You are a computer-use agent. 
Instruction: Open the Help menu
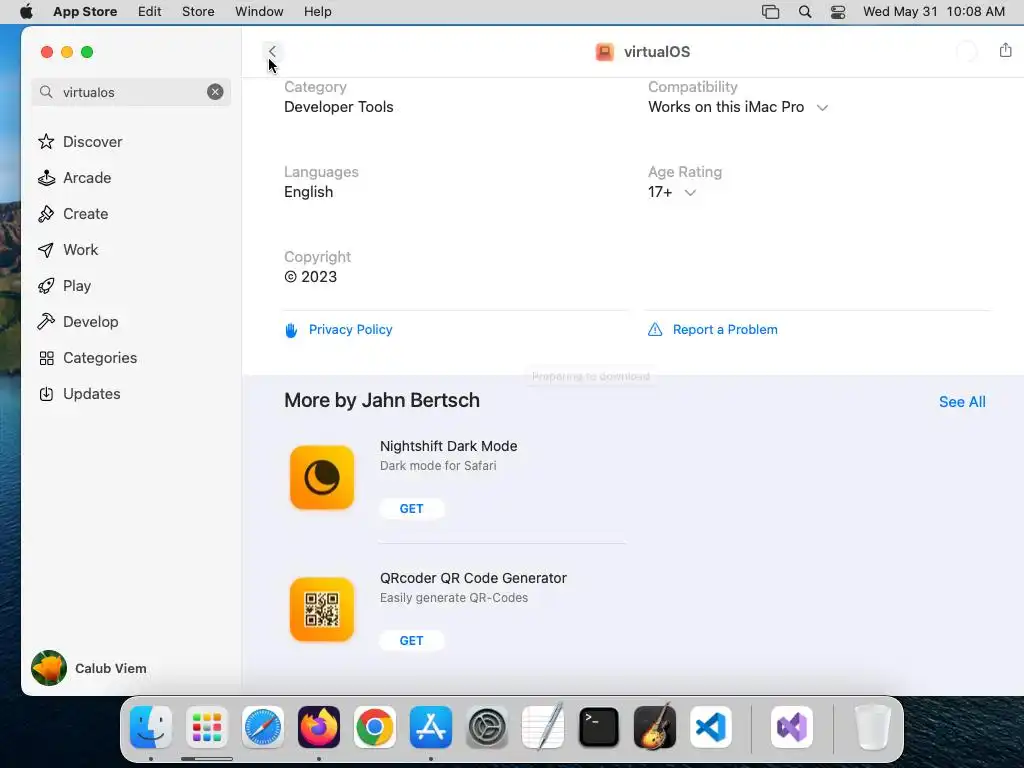click(x=317, y=12)
